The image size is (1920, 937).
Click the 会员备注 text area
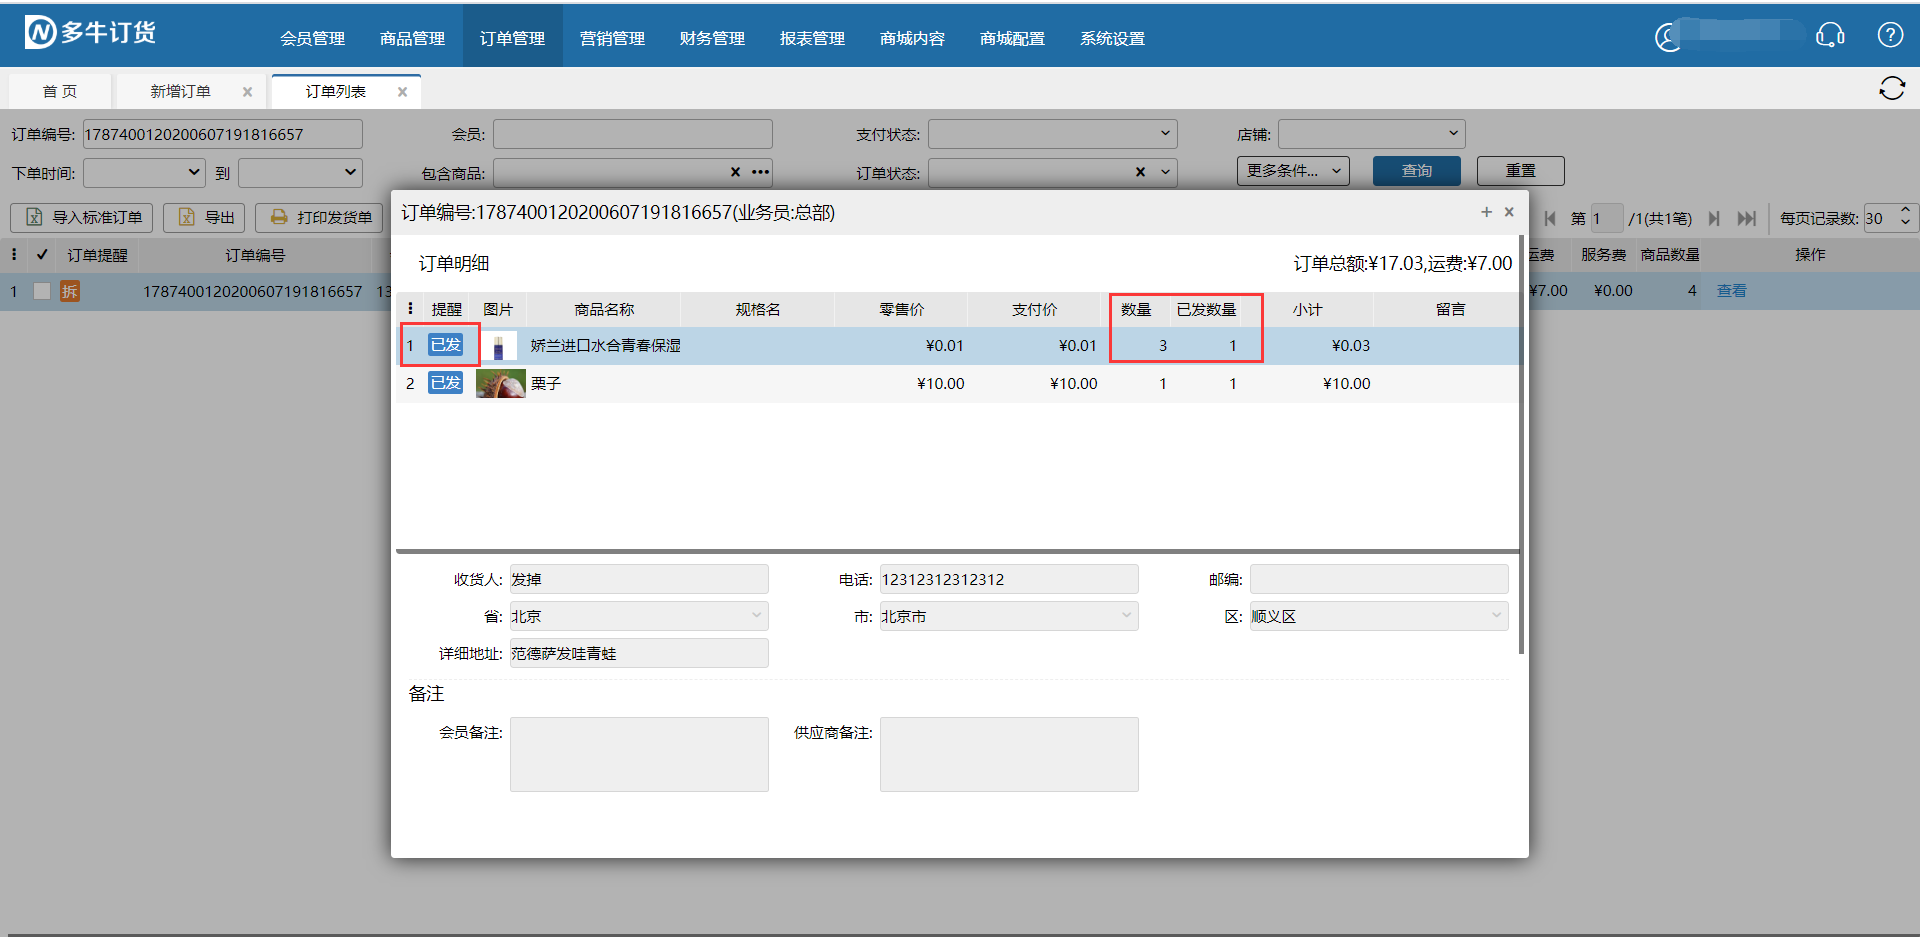pos(639,754)
